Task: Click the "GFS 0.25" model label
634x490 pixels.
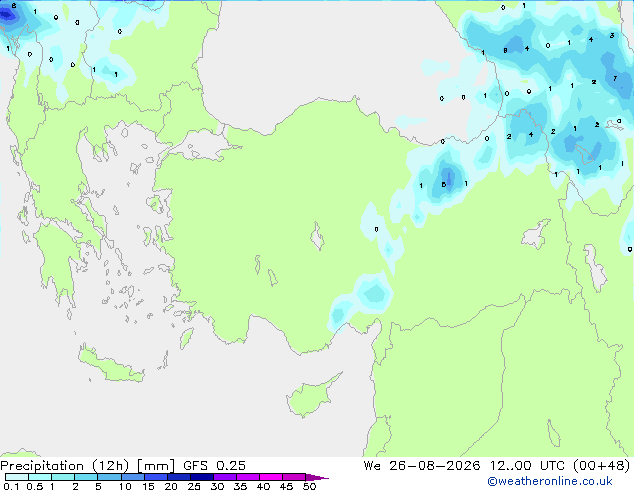Action: (x=214, y=466)
